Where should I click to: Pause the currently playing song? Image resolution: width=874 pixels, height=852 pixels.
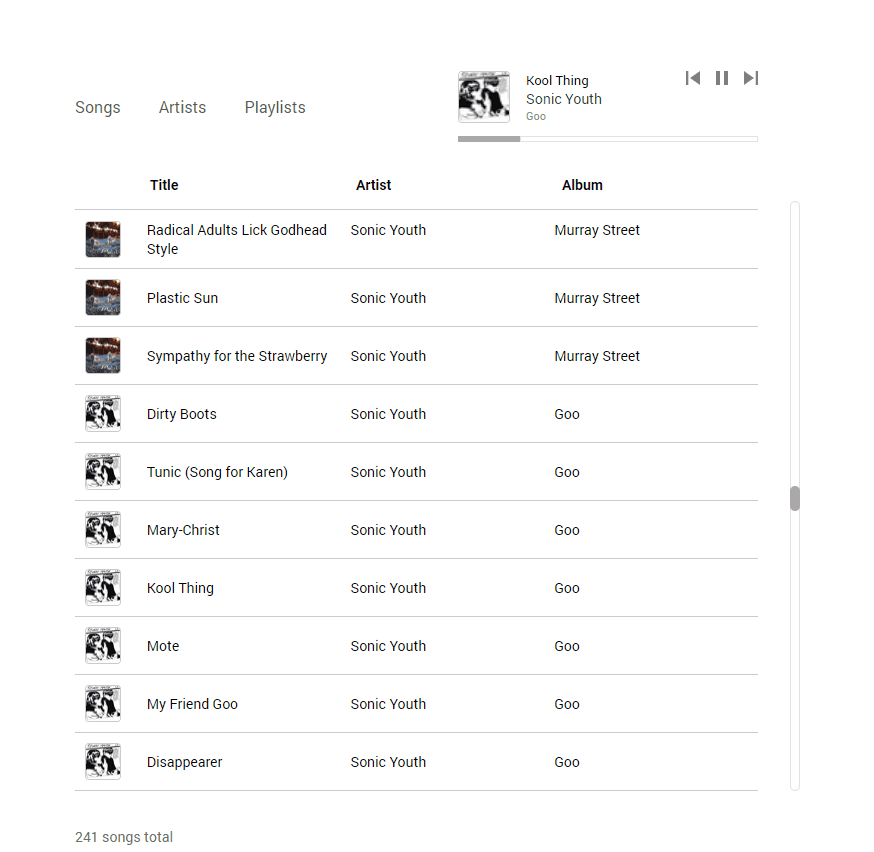(x=722, y=77)
